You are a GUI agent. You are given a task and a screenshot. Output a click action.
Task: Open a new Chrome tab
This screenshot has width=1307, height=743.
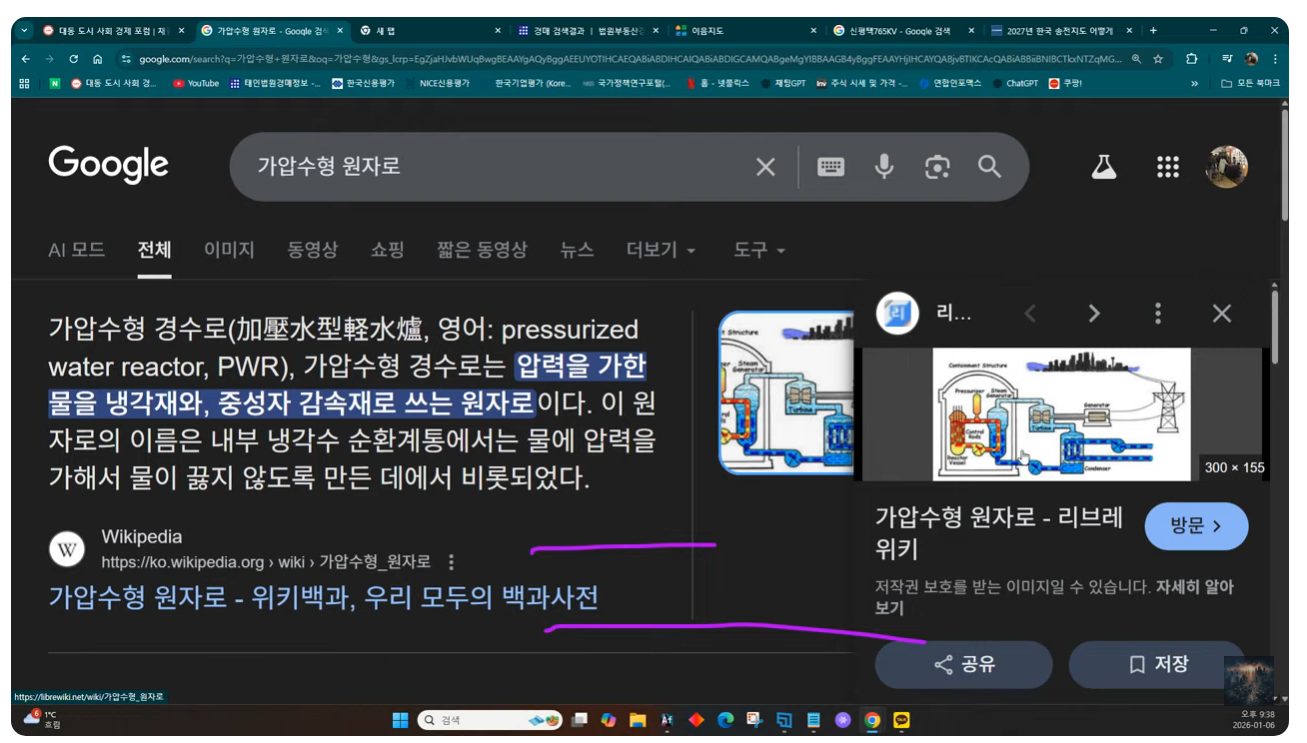click(x=1153, y=31)
